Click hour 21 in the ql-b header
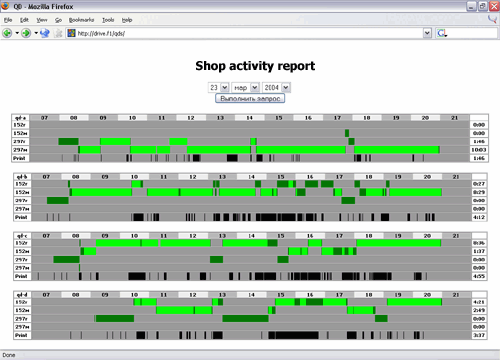The image size is (500, 360). click(456, 177)
